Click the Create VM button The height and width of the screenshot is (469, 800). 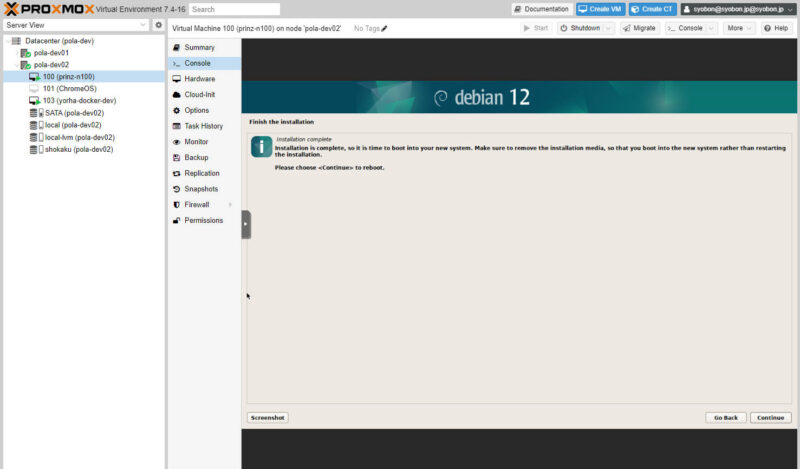[600, 9]
